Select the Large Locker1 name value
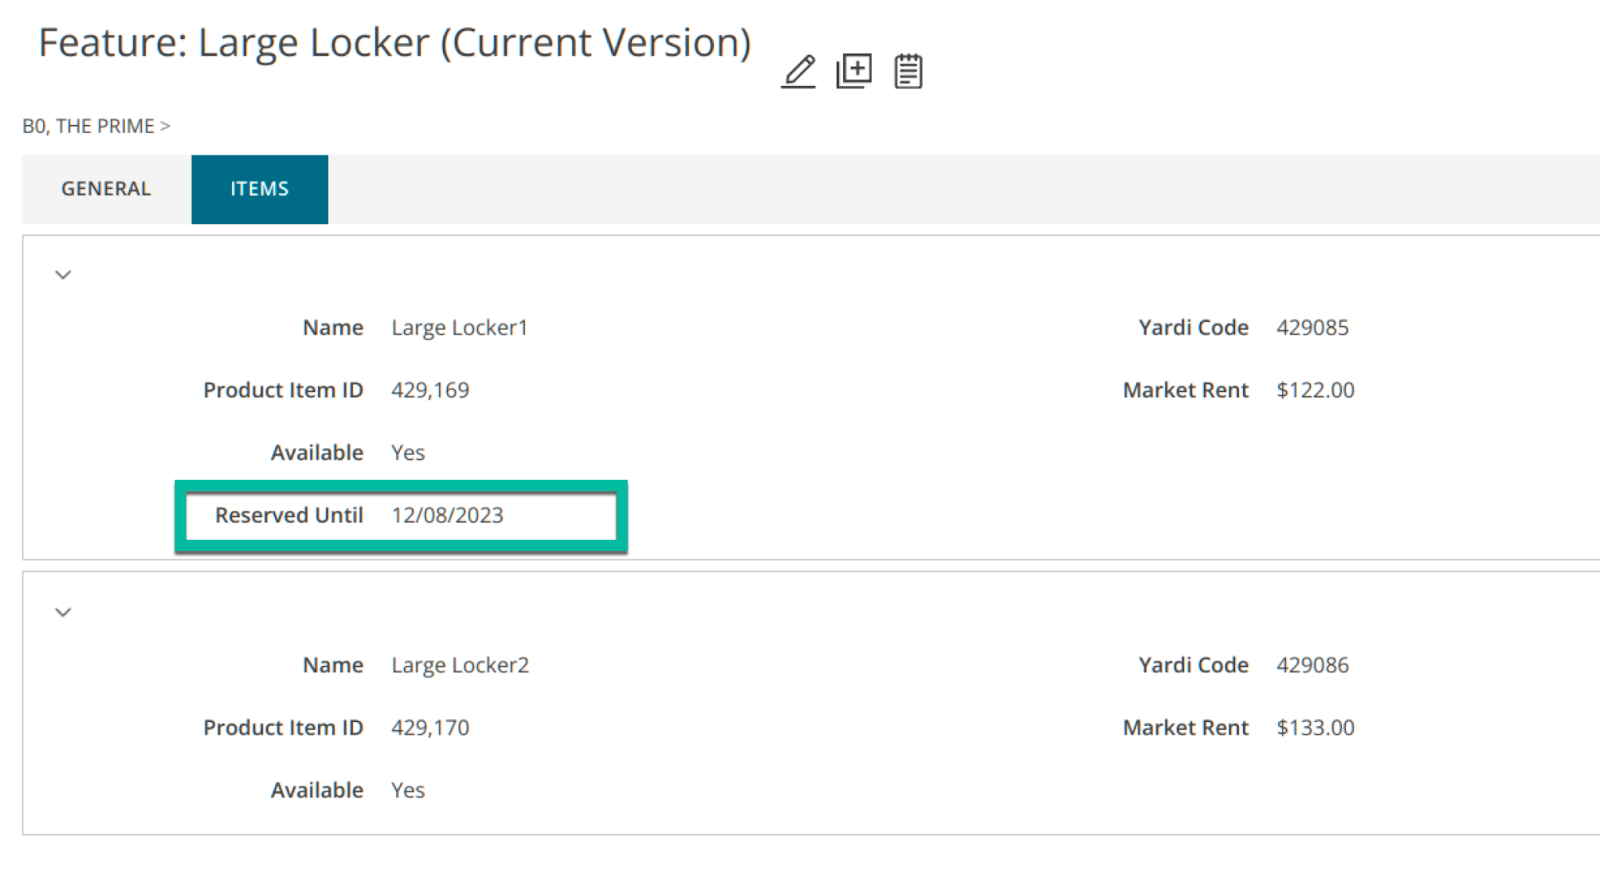Screen dimensions: 1600x894 click(x=459, y=328)
